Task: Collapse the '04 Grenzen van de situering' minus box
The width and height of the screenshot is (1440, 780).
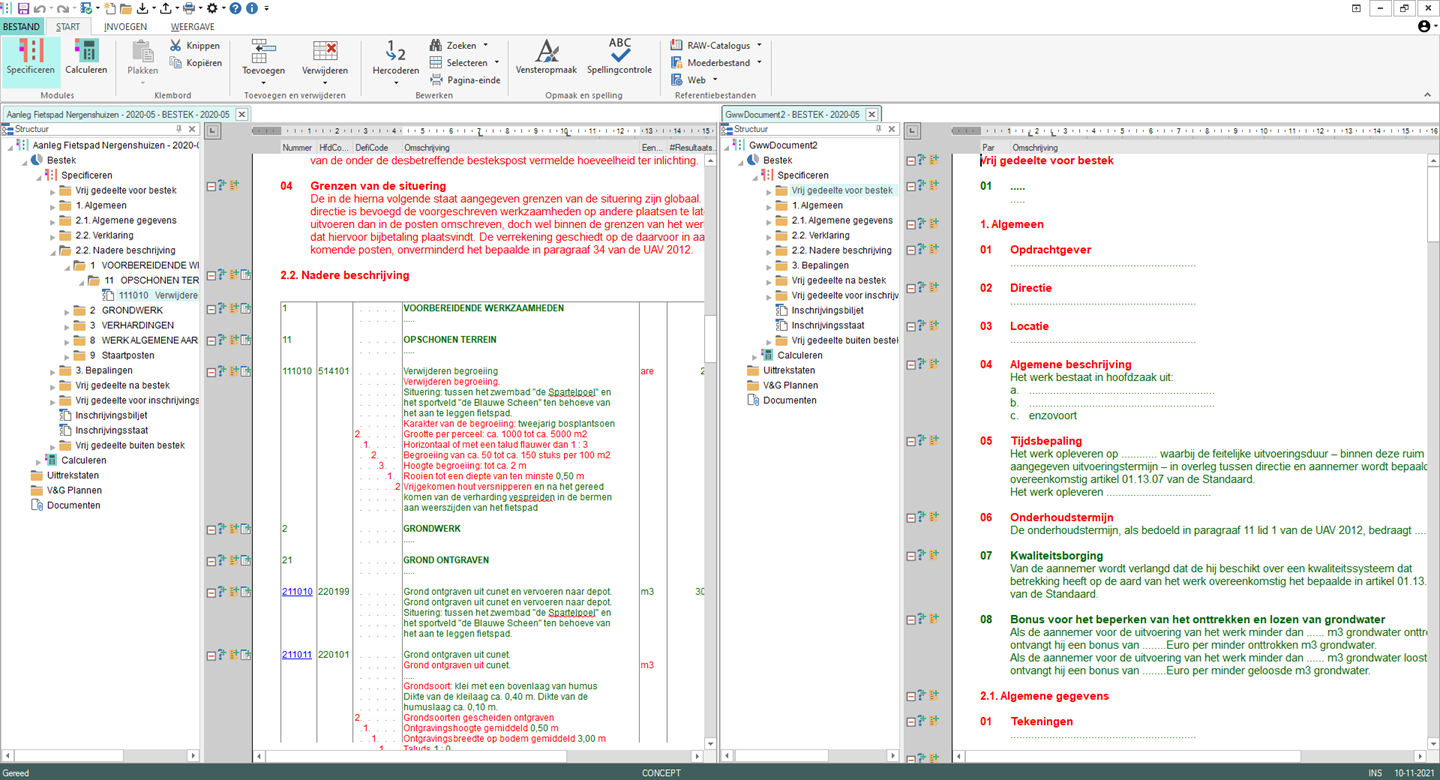Action: tap(212, 186)
